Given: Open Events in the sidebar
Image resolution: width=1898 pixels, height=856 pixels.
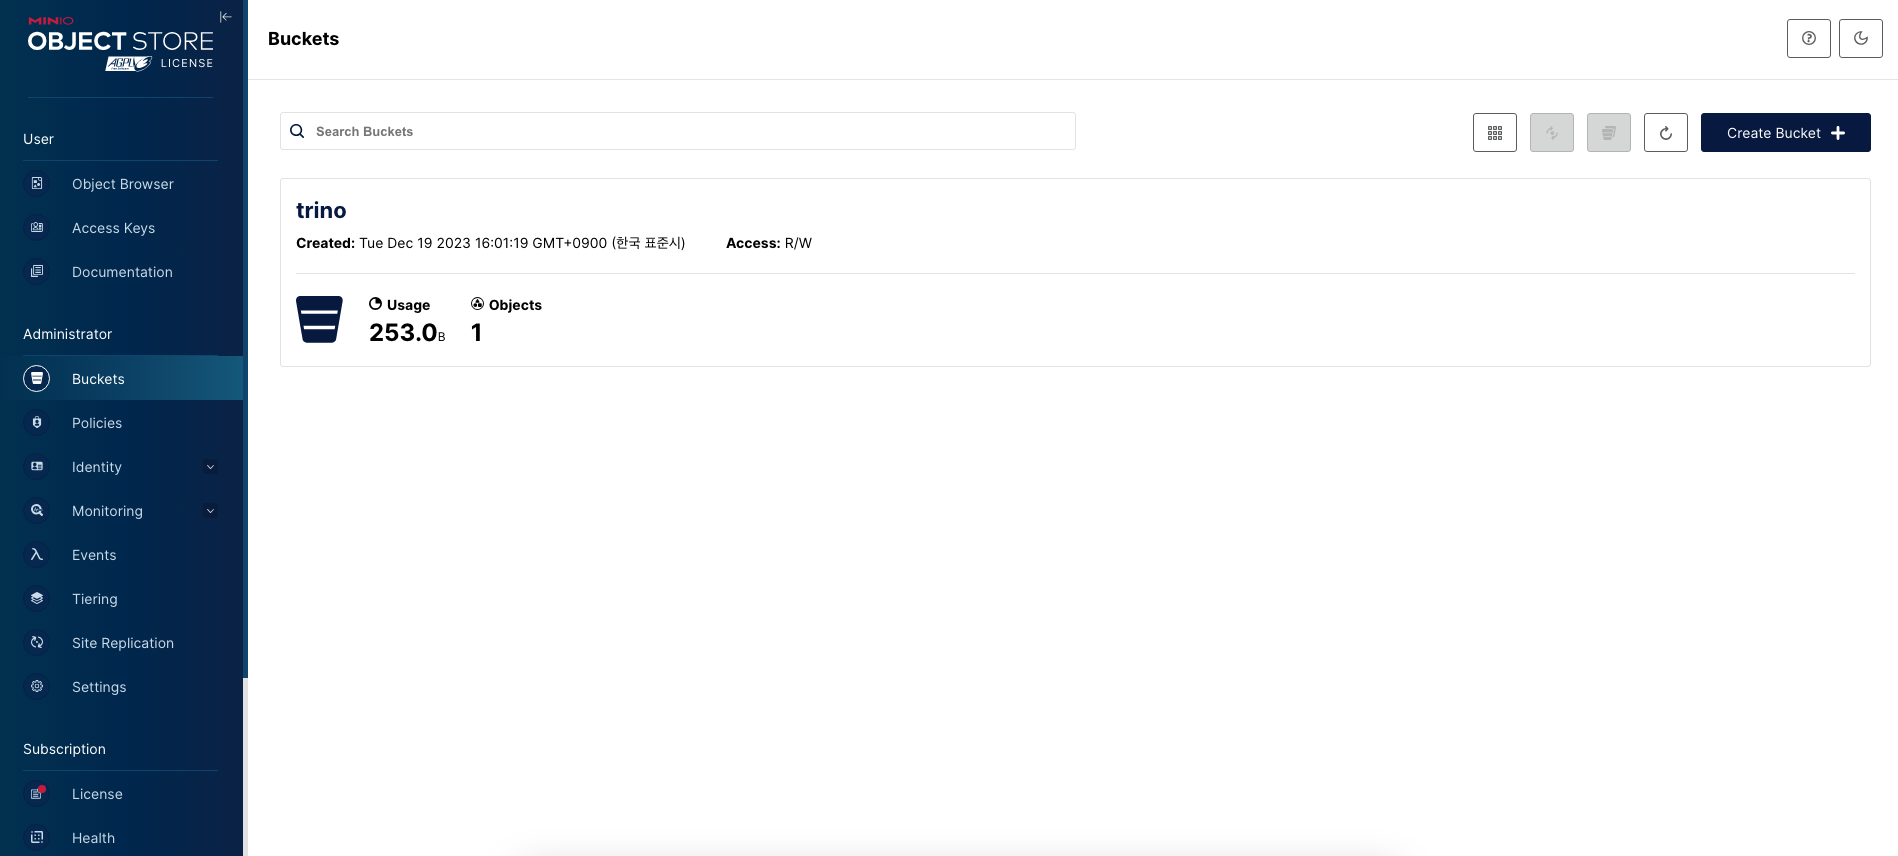Looking at the screenshot, I should (x=121, y=555).
